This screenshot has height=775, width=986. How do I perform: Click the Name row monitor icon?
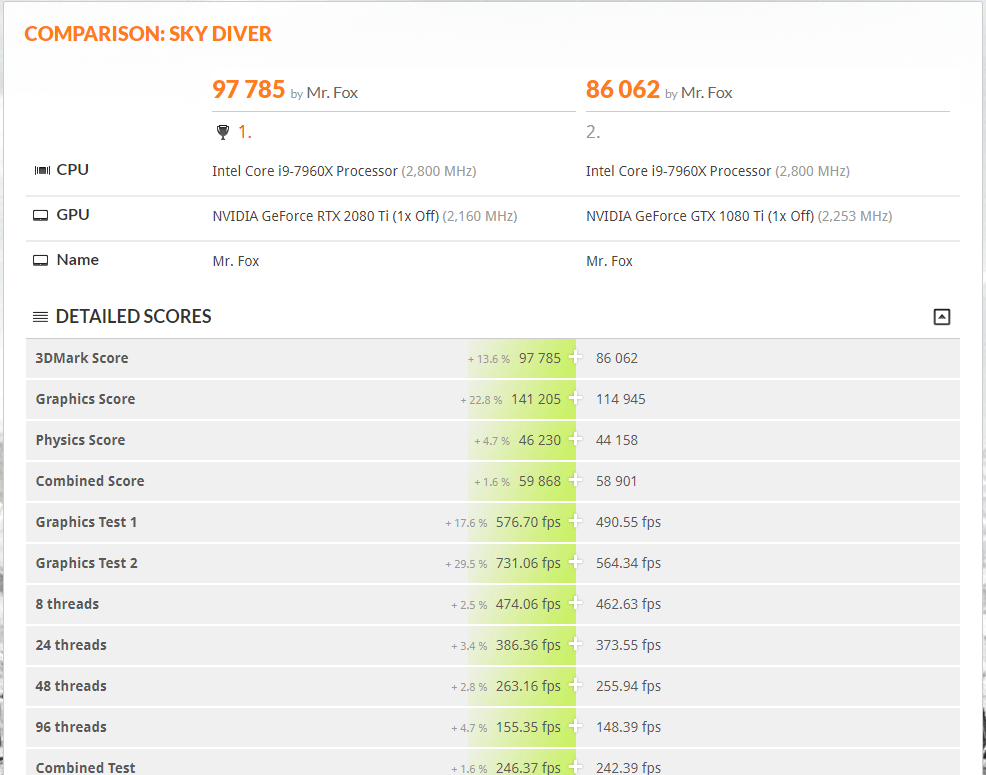pyautogui.click(x=40, y=260)
